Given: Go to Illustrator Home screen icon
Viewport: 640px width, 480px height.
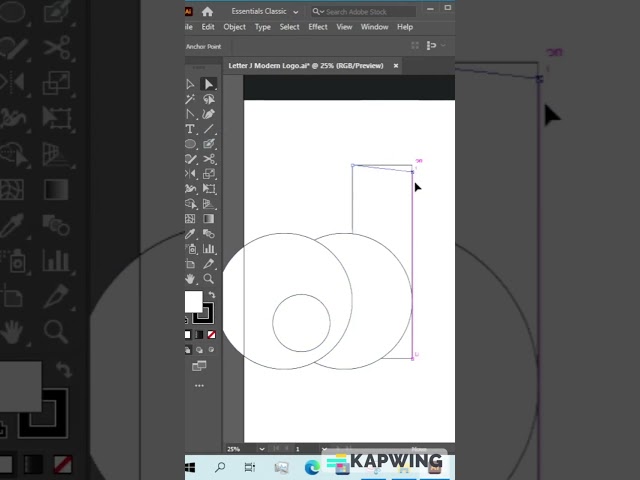Looking at the screenshot, I should pyautogui.click(x=207, y=11).
